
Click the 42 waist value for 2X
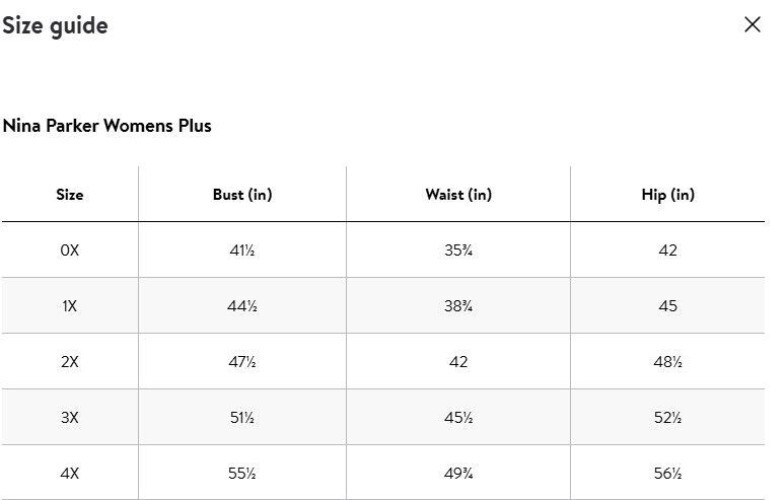click(459, 362)
